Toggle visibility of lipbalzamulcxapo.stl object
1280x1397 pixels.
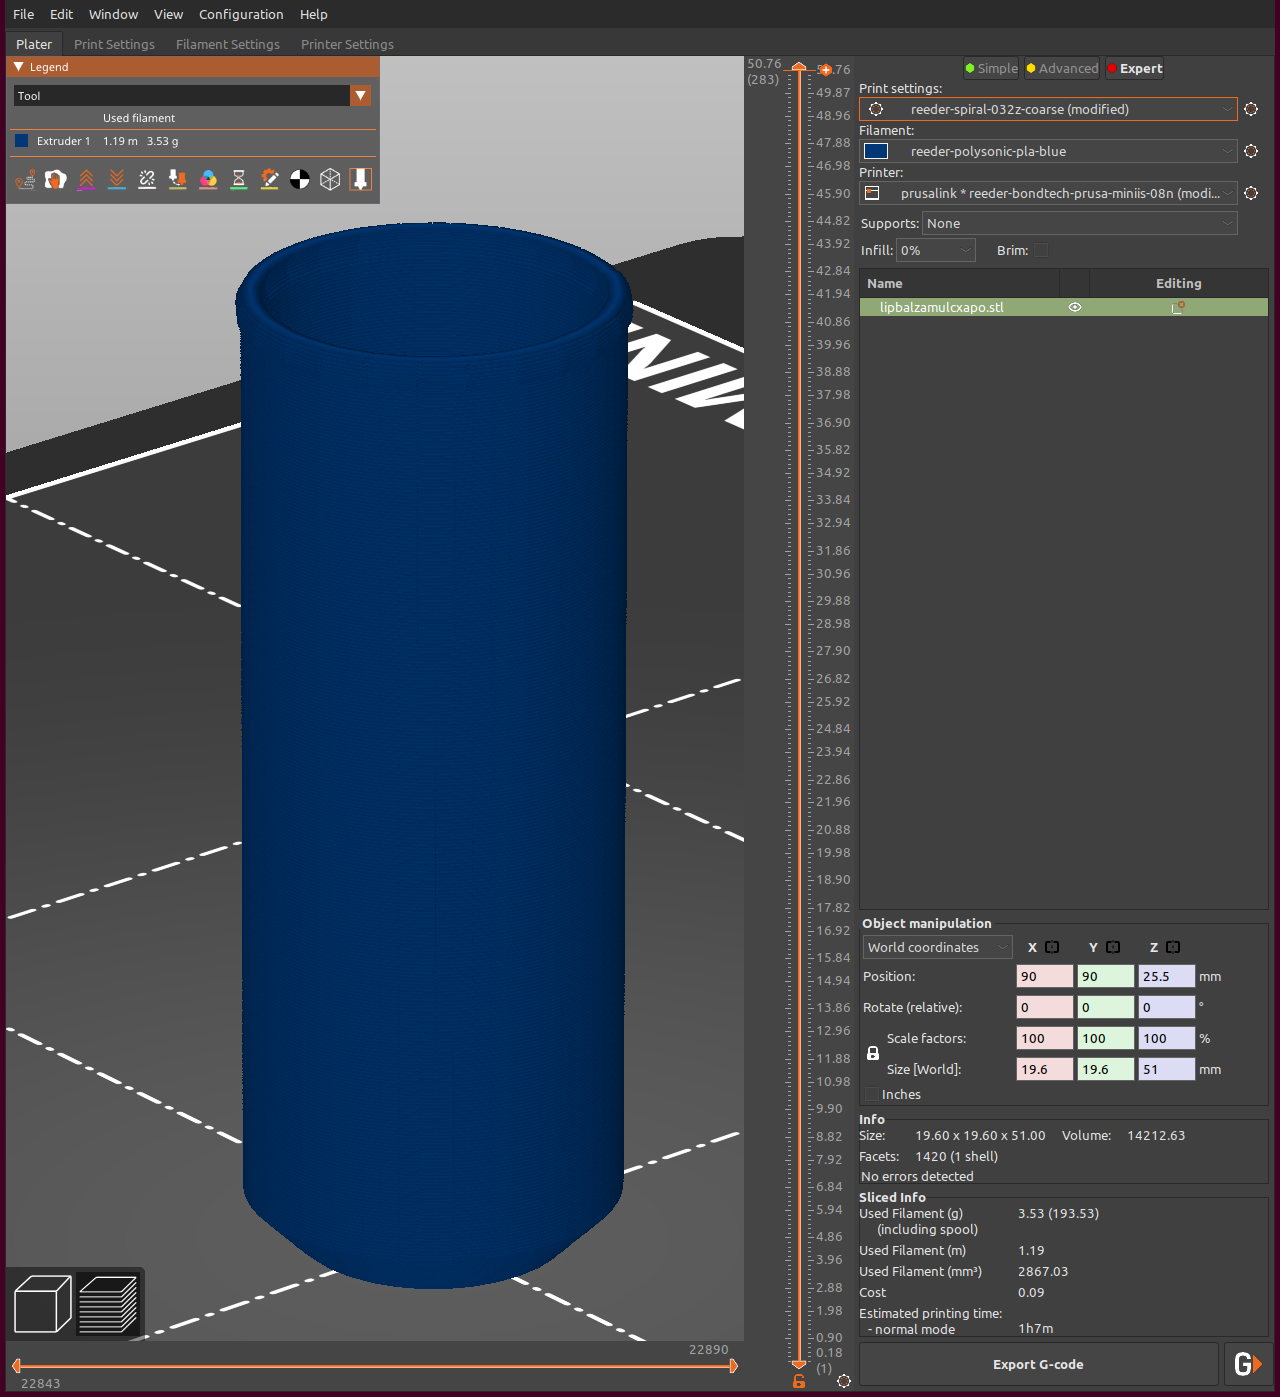pos(1074,307)
